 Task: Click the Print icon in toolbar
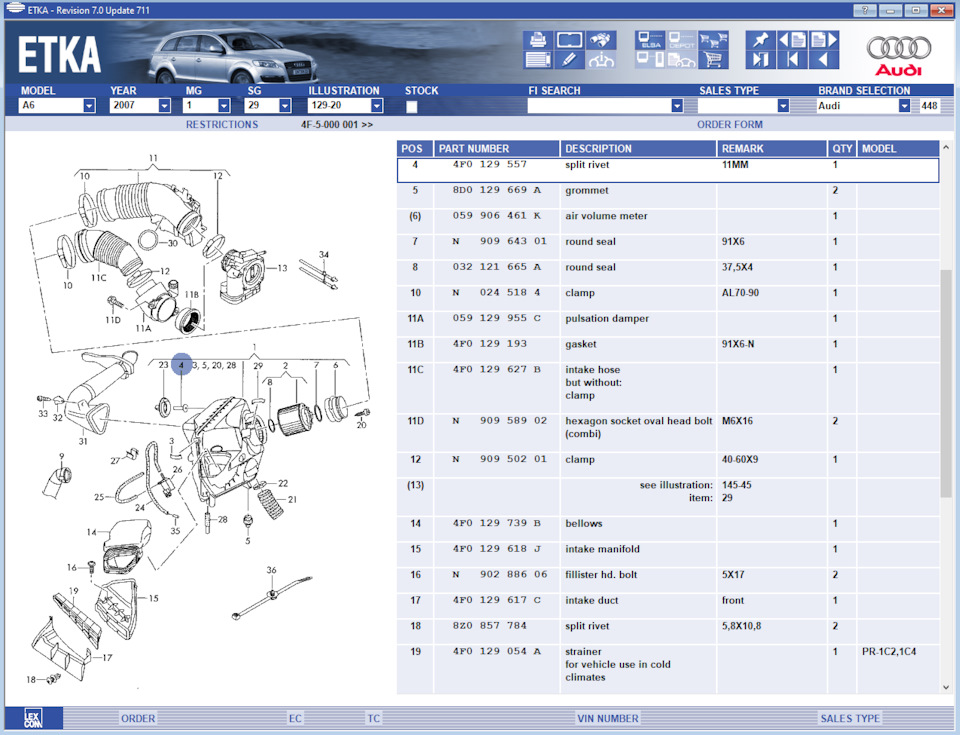click(537, 38)
